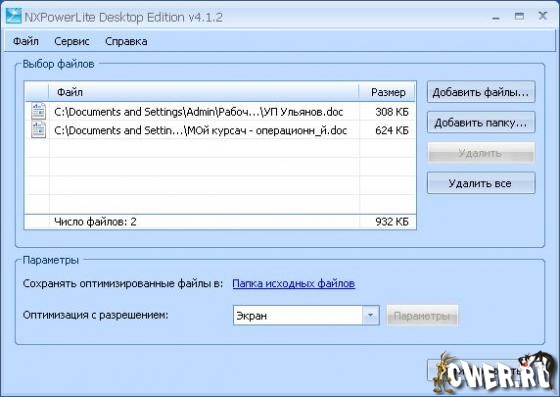Sort by the Размер column header
The image size is (560, 397).
(388, 92)
